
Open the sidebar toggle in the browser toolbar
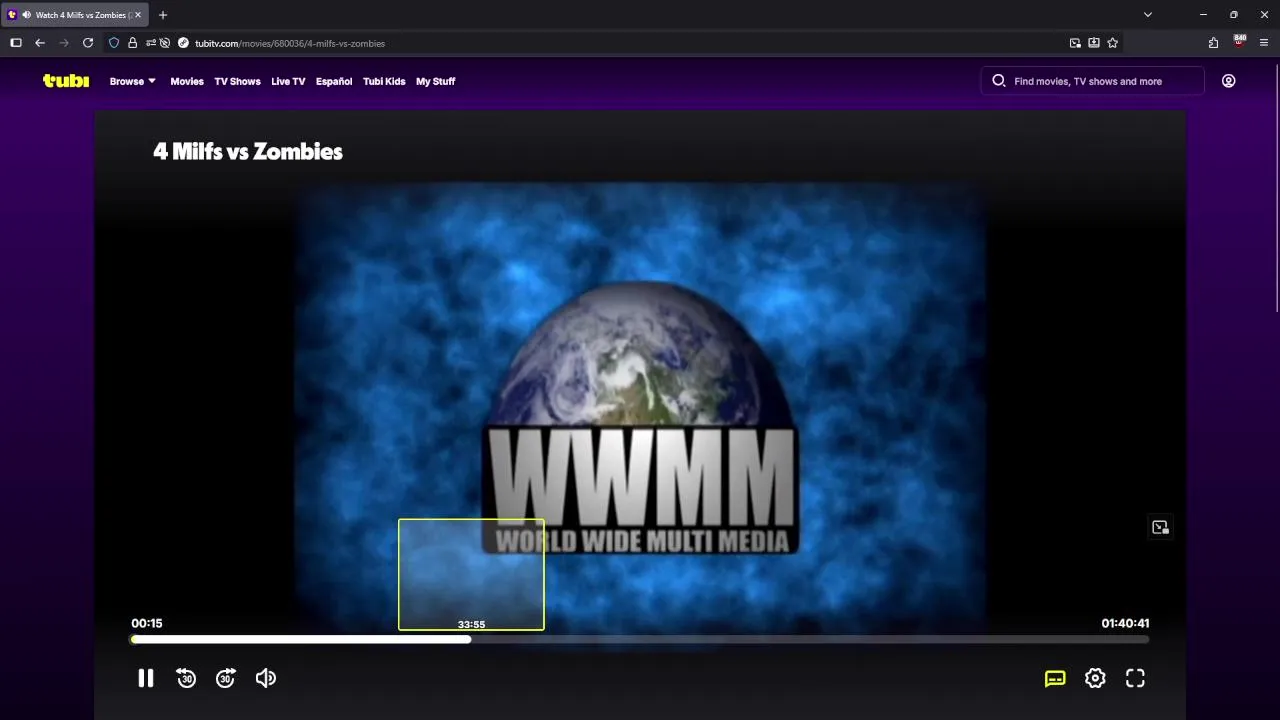15,43
